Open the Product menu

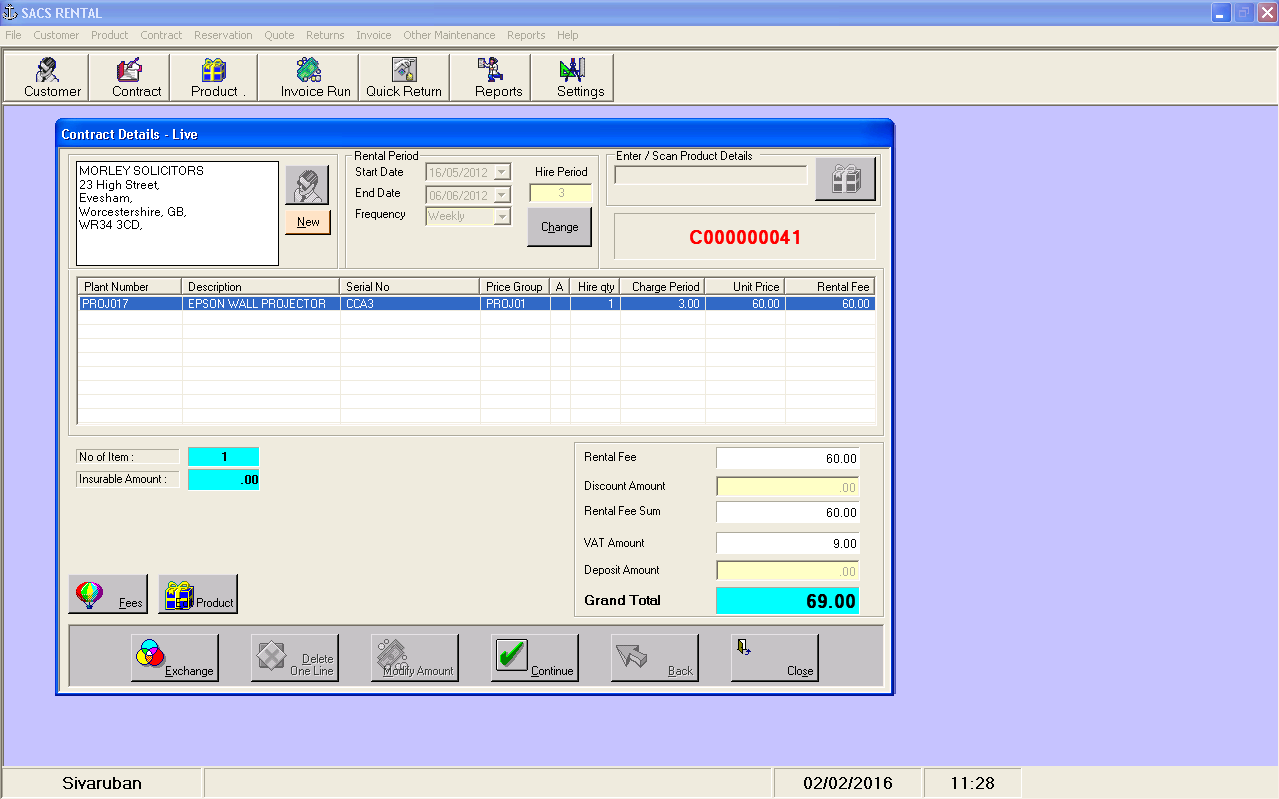110,35
